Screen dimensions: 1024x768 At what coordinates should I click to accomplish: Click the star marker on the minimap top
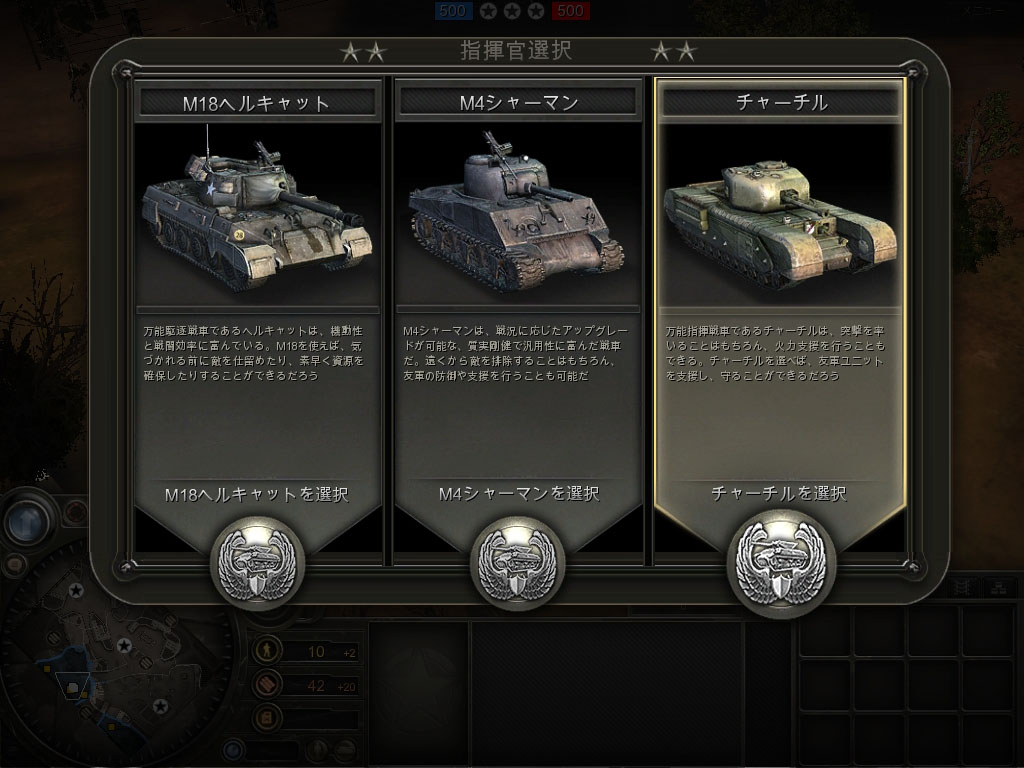76,591
